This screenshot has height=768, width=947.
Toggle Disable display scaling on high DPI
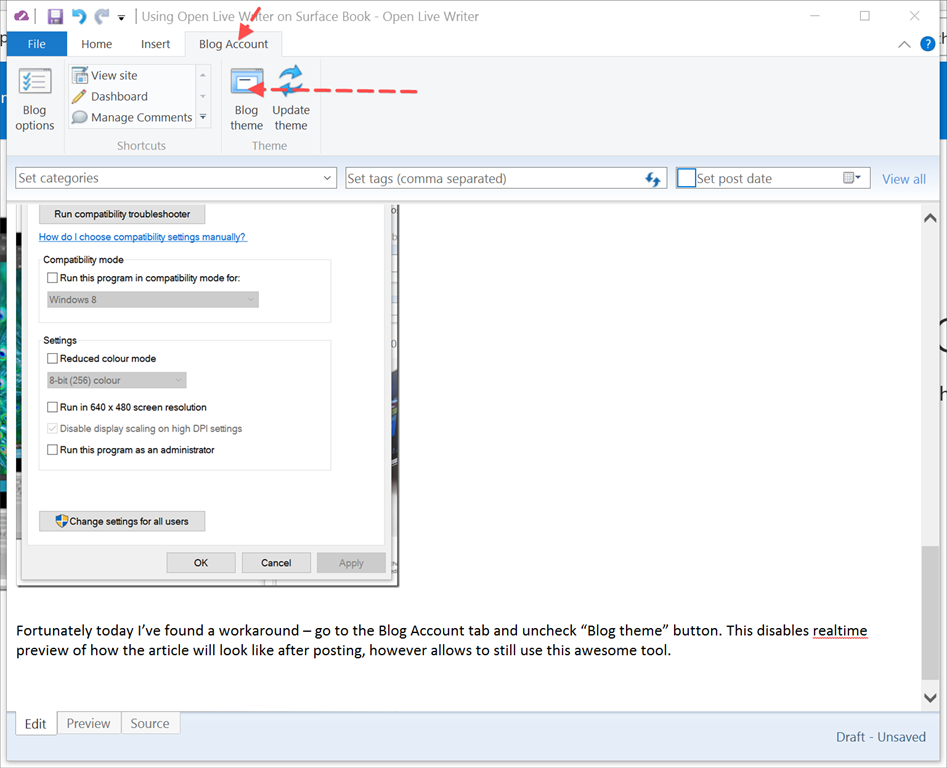(53, 429)
